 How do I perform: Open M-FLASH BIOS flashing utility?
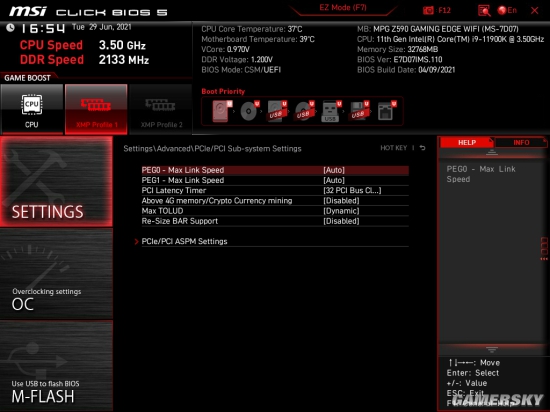point(56,366)
